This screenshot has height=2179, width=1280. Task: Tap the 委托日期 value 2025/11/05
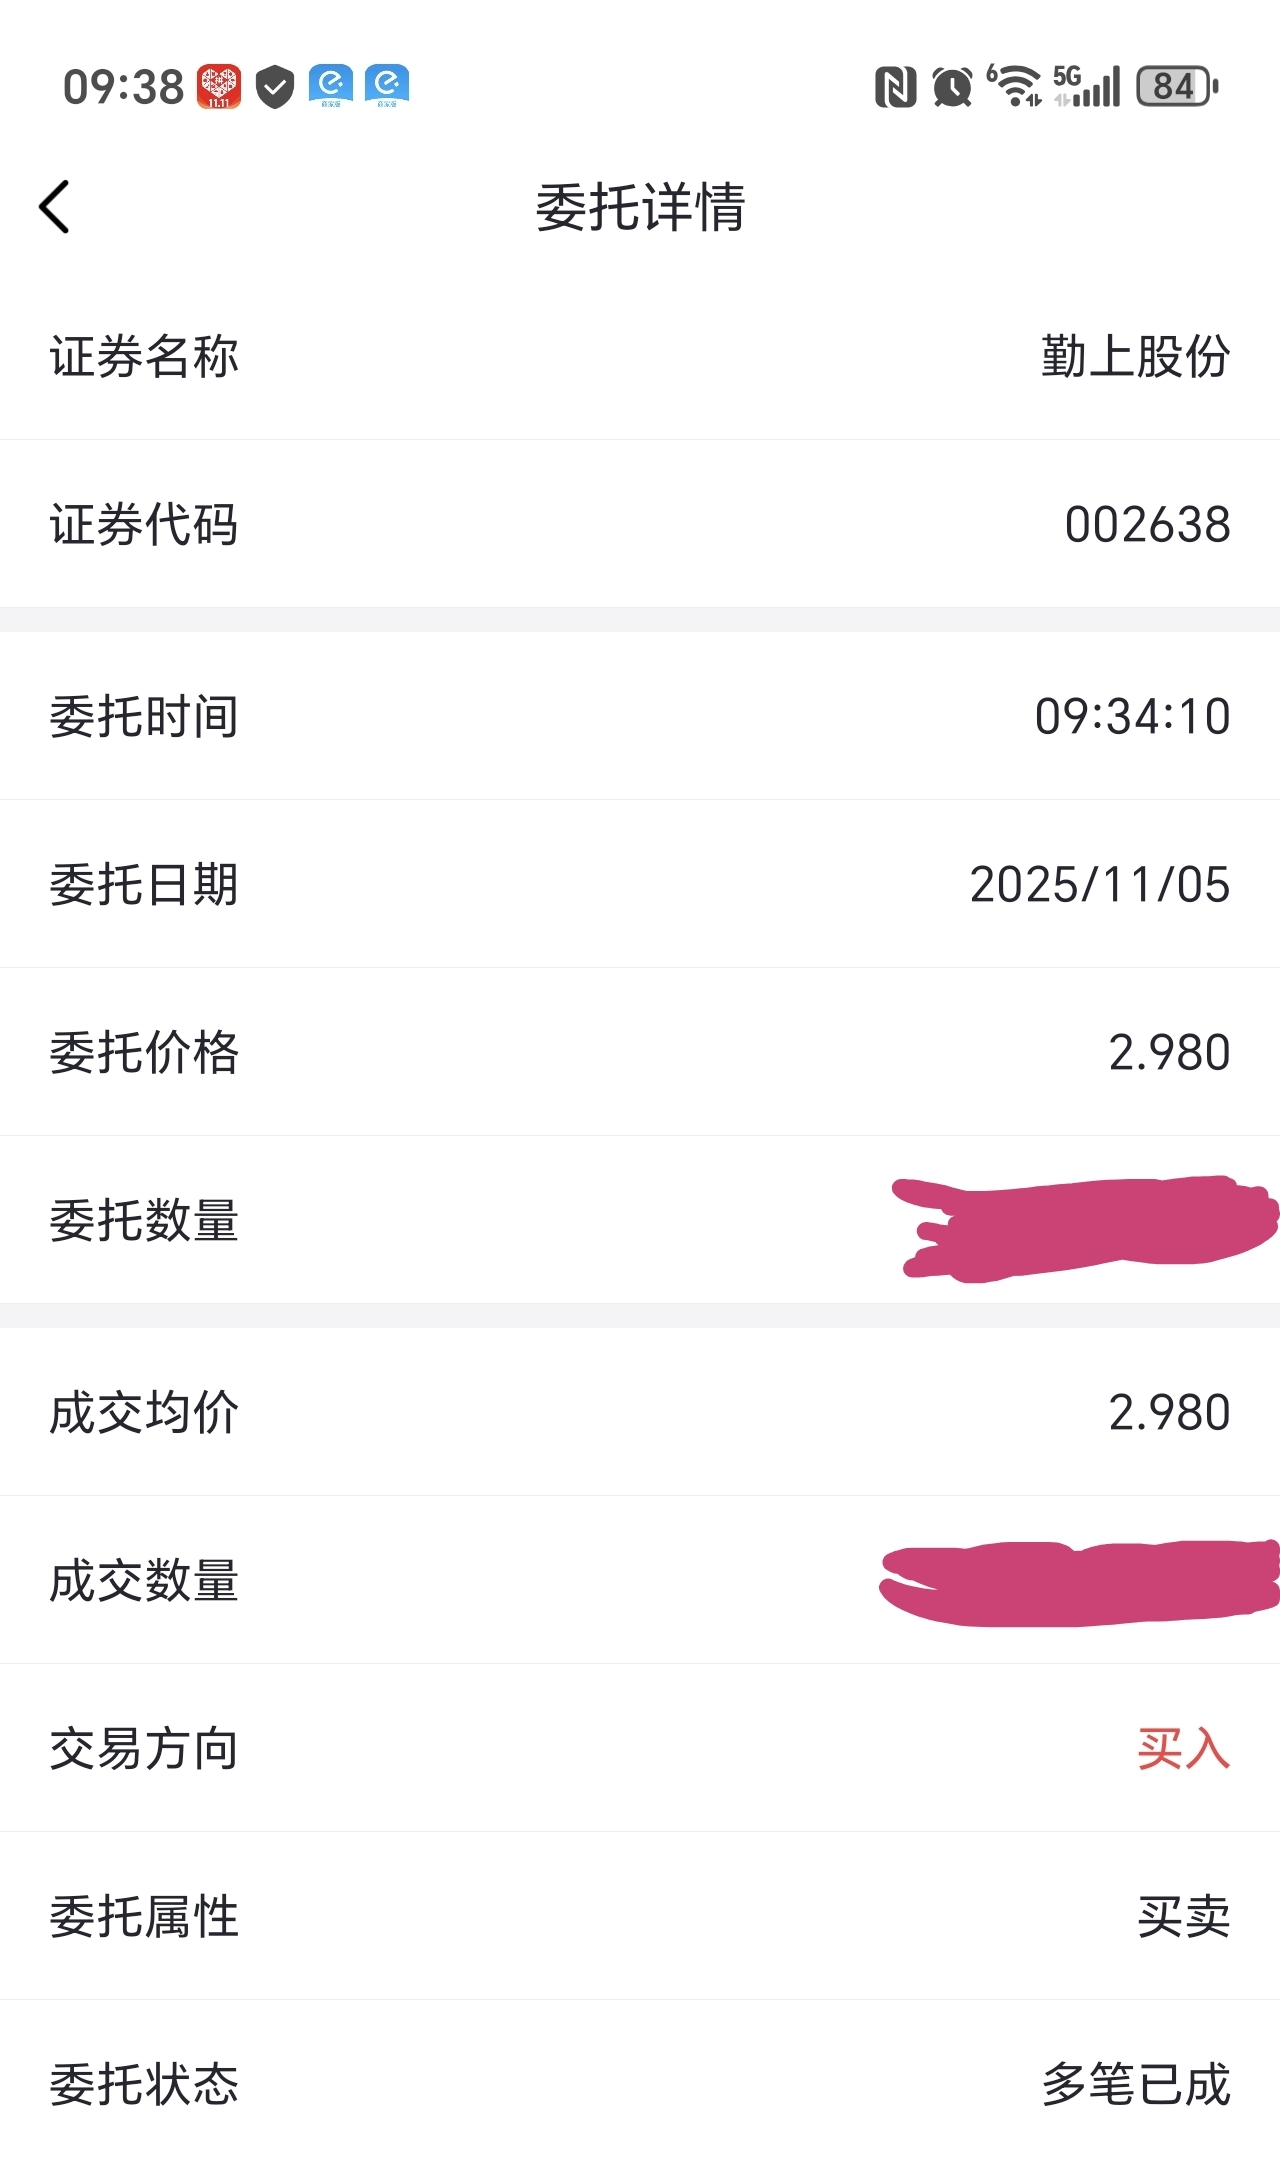(x=1099, y=885)
